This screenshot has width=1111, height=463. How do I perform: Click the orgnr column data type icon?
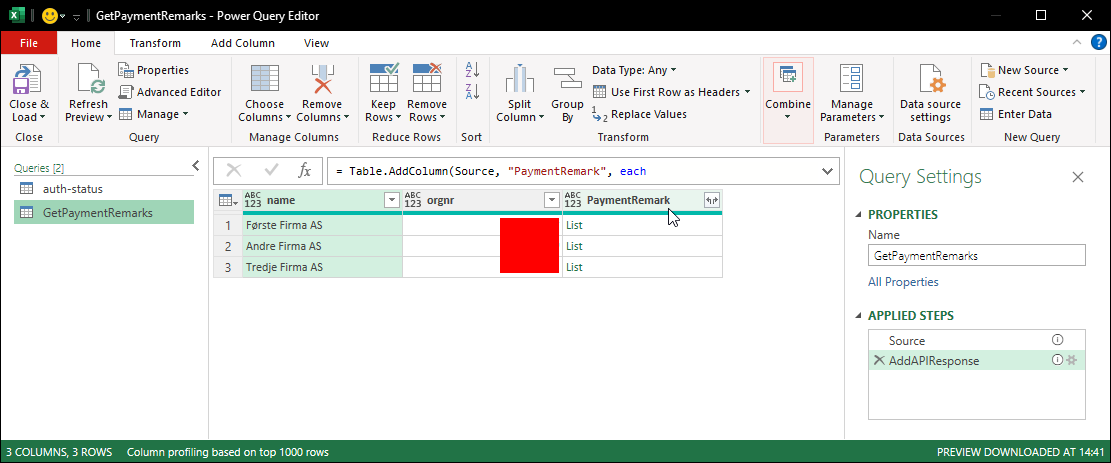pos(413,201)
